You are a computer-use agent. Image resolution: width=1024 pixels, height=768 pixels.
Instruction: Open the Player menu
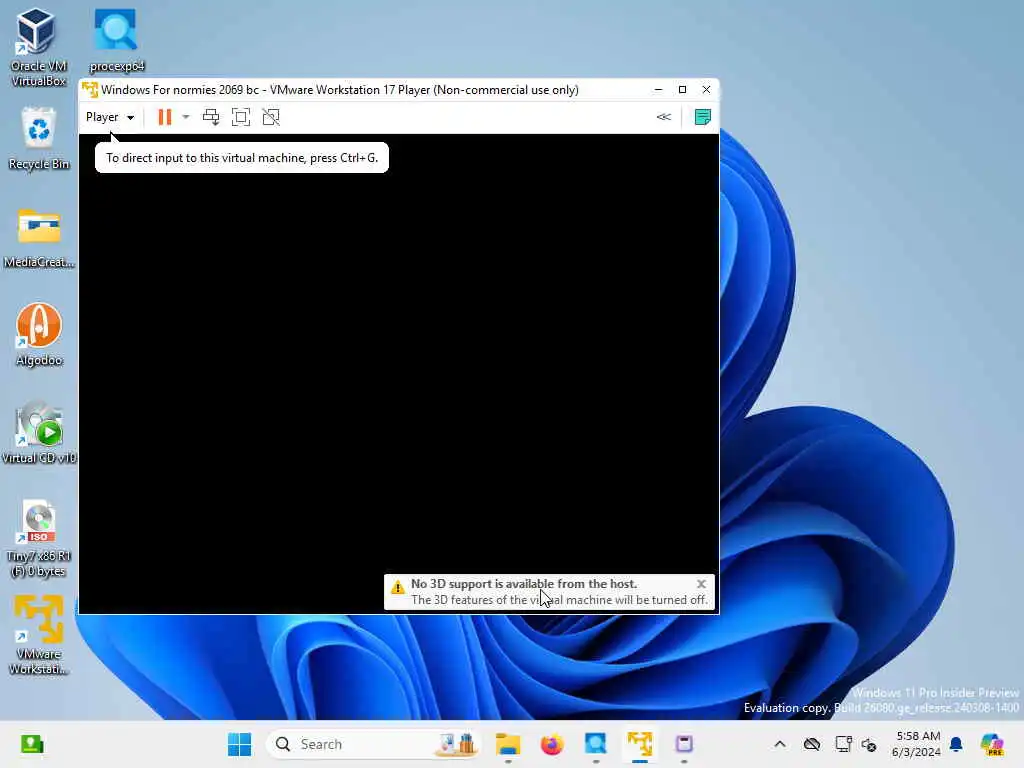(x=110, y=117)
